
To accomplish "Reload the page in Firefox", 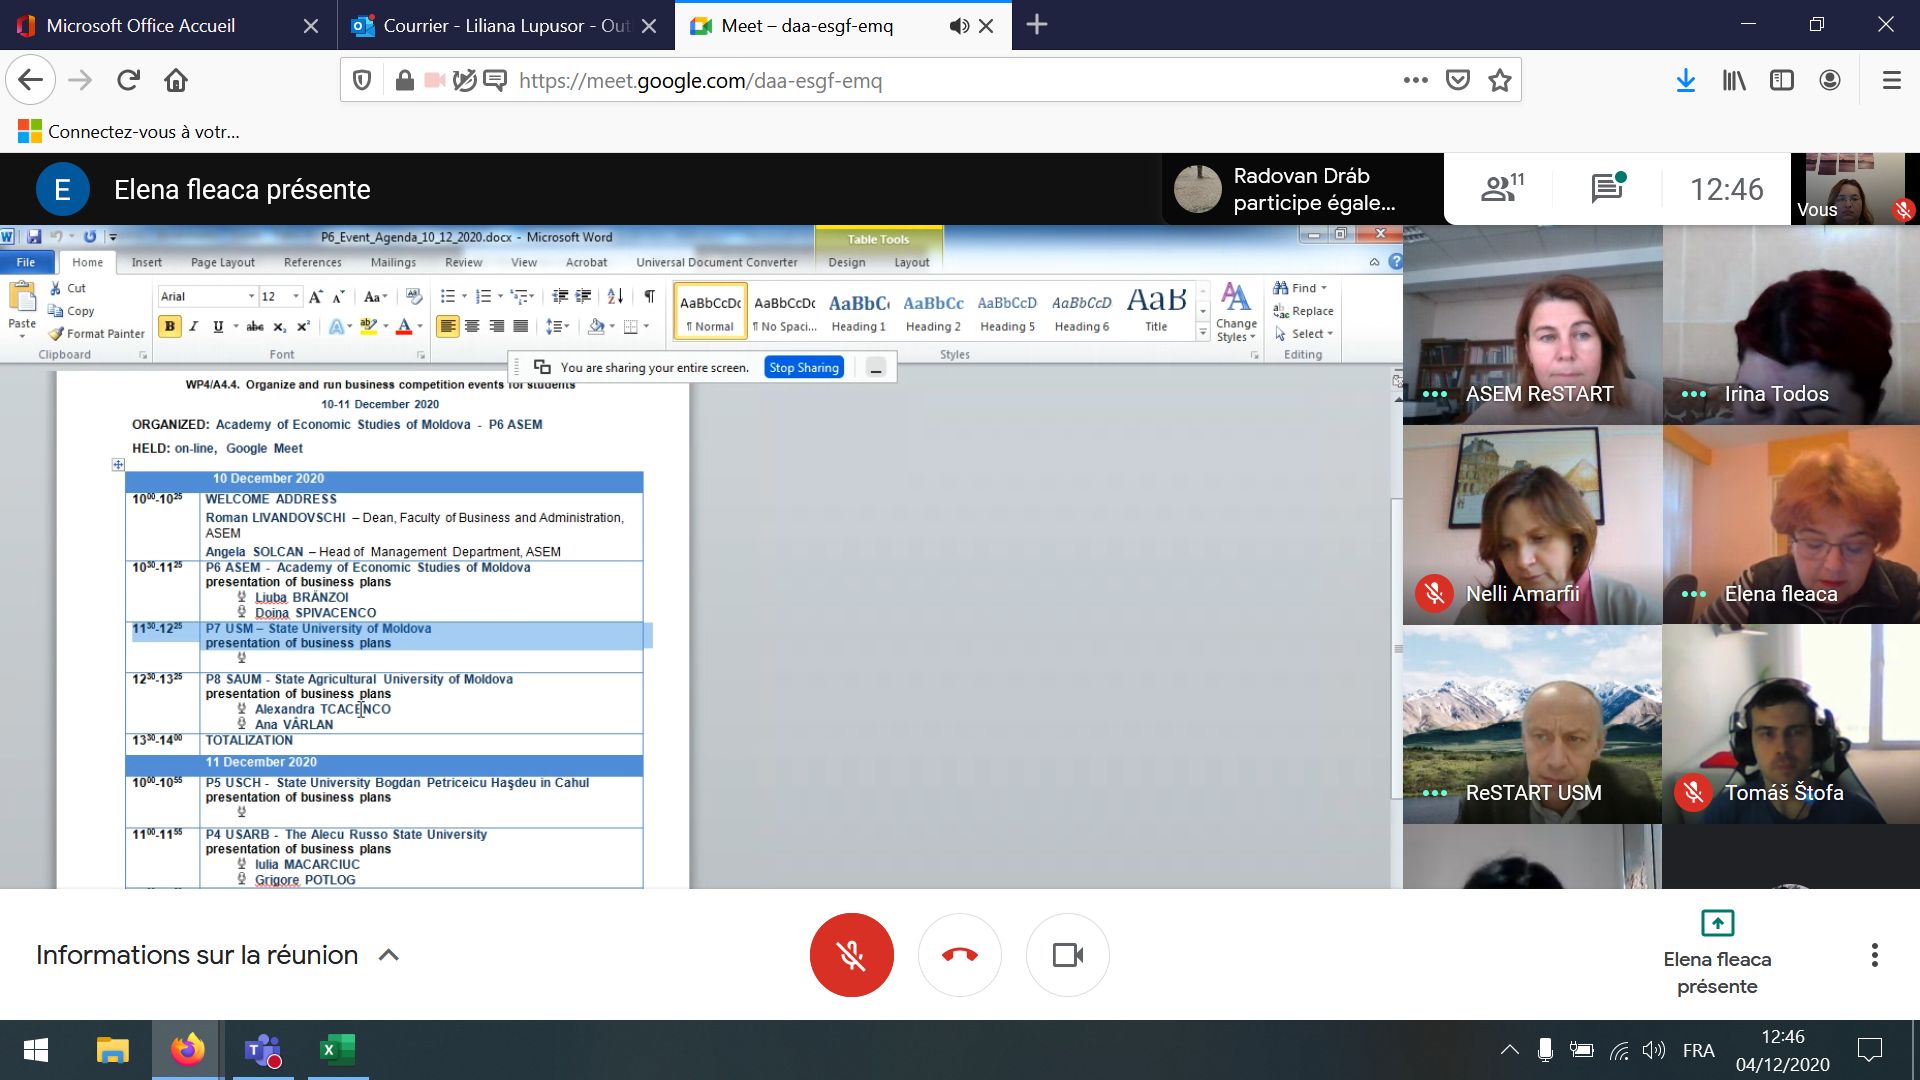I will (x=128, y=80).
